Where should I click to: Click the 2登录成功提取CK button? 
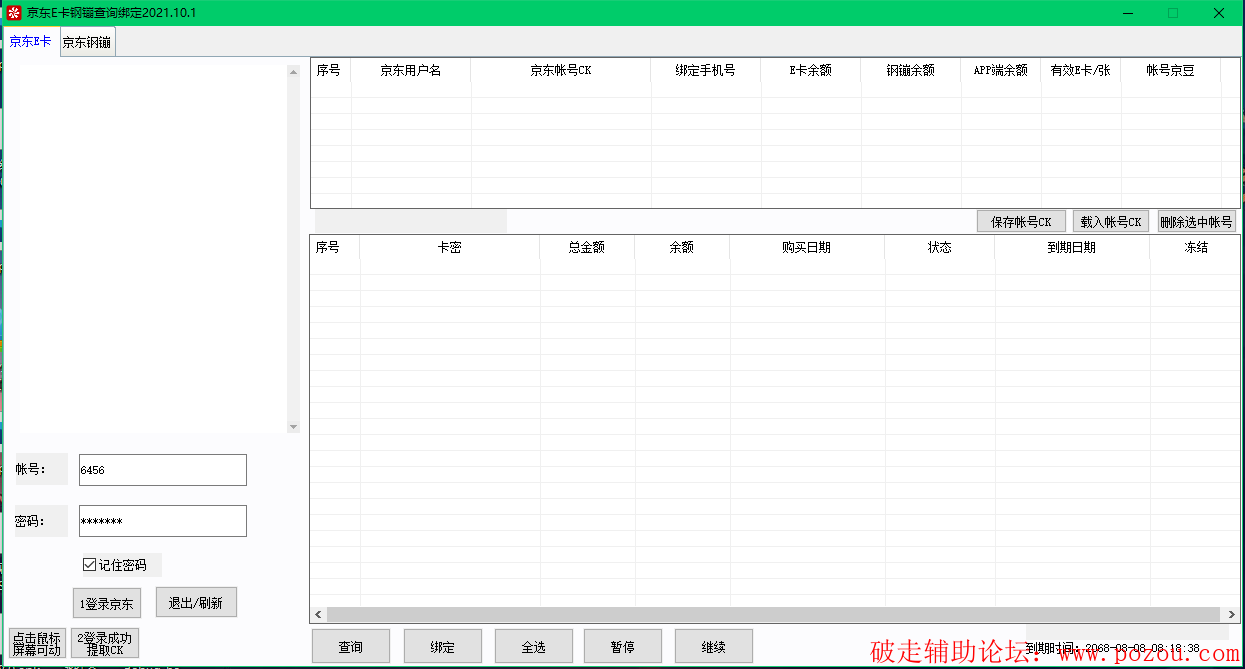coord(105,643)
